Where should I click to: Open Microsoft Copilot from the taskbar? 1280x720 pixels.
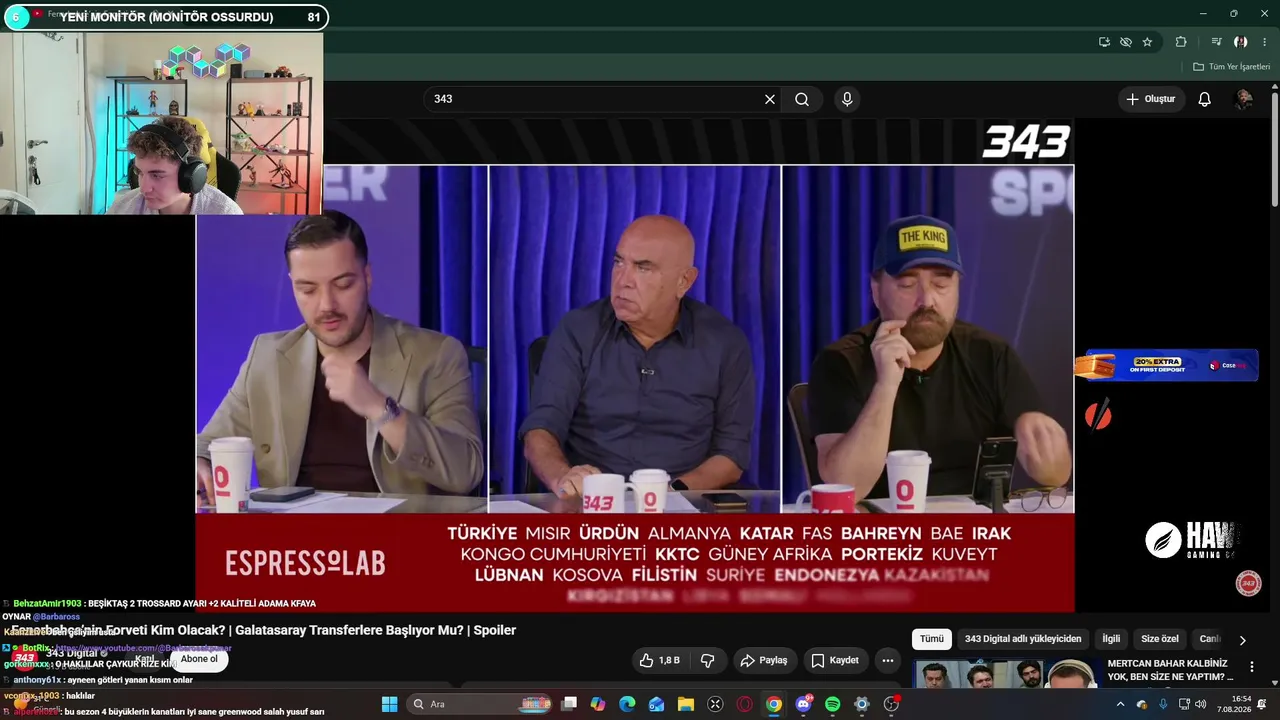[x=598, y=704]
